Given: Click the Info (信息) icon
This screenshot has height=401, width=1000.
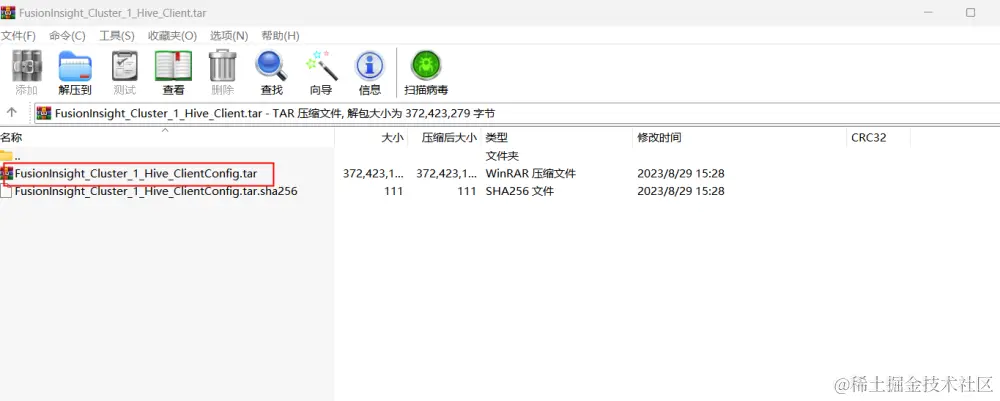Looking at the screenshot, I should click(370, 66).
